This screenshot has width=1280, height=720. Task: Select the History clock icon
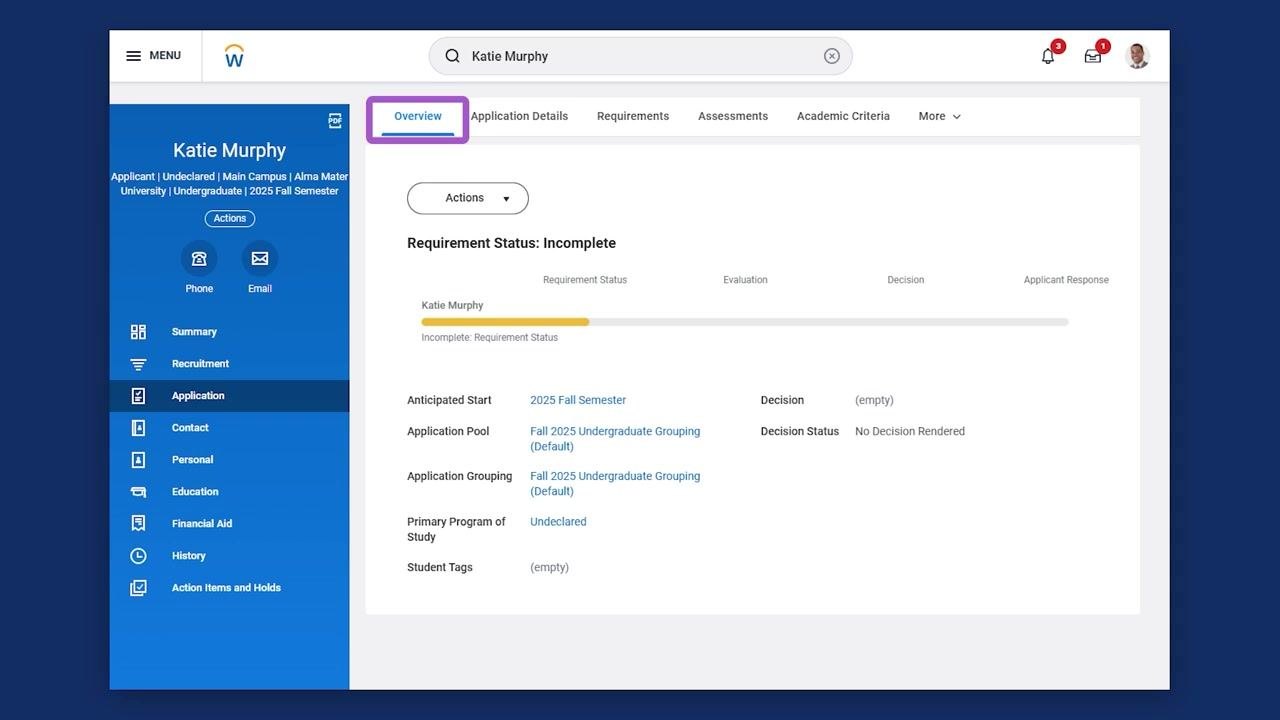[138, 556]
